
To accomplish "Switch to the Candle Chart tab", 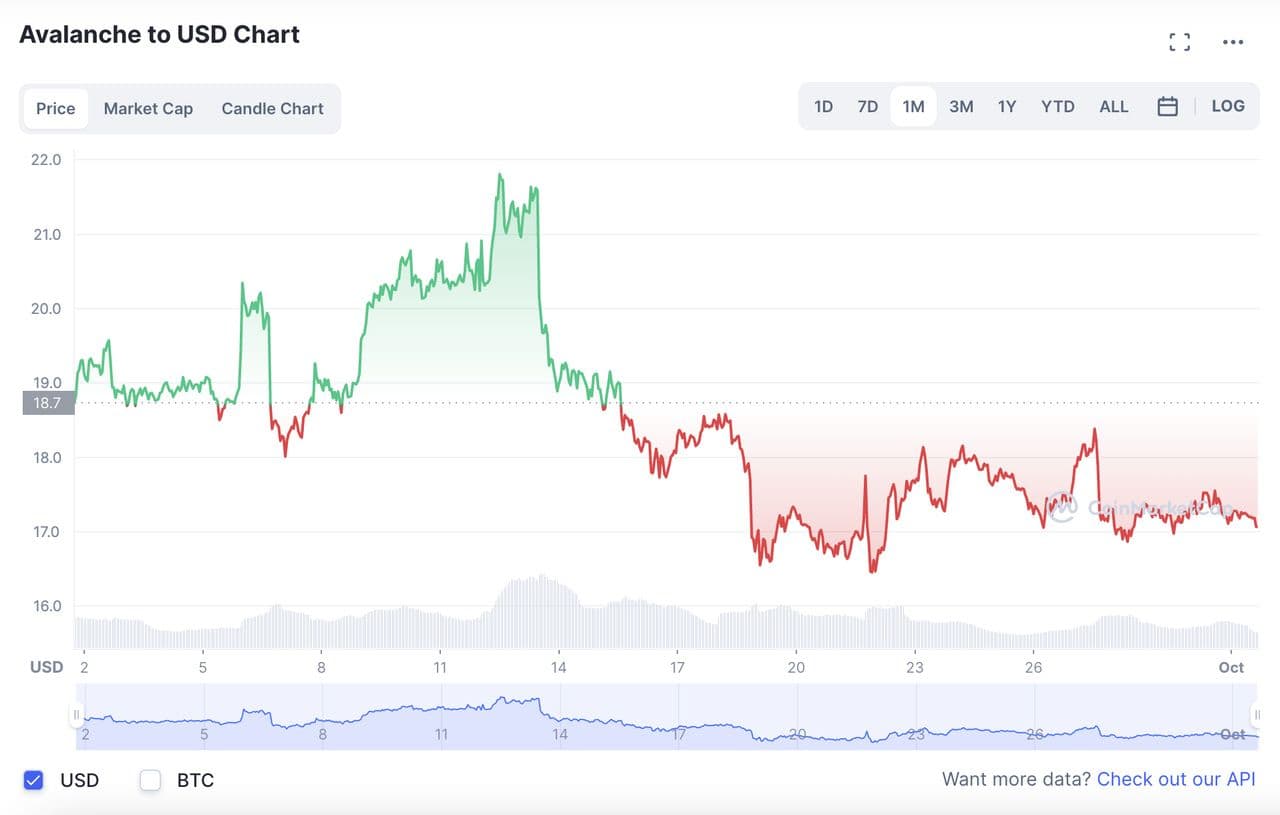I will click(x=272, y=108).
